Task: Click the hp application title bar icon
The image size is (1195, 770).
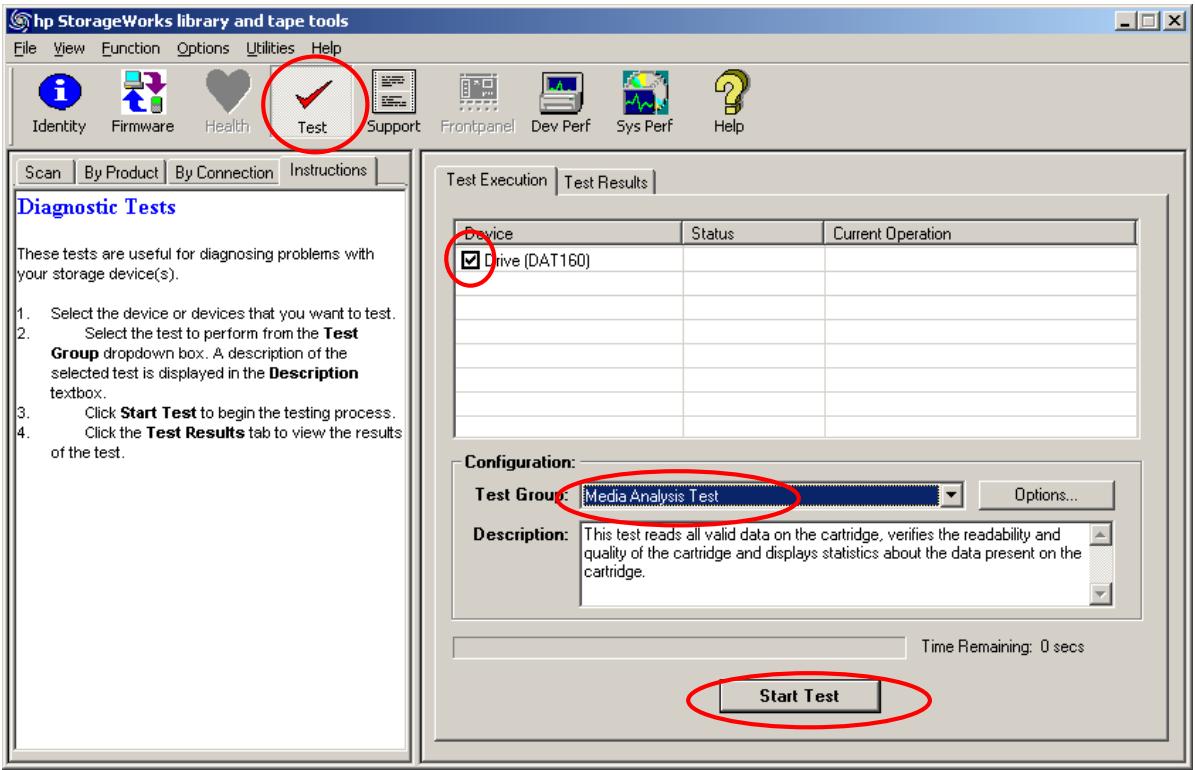Action: 20,21
